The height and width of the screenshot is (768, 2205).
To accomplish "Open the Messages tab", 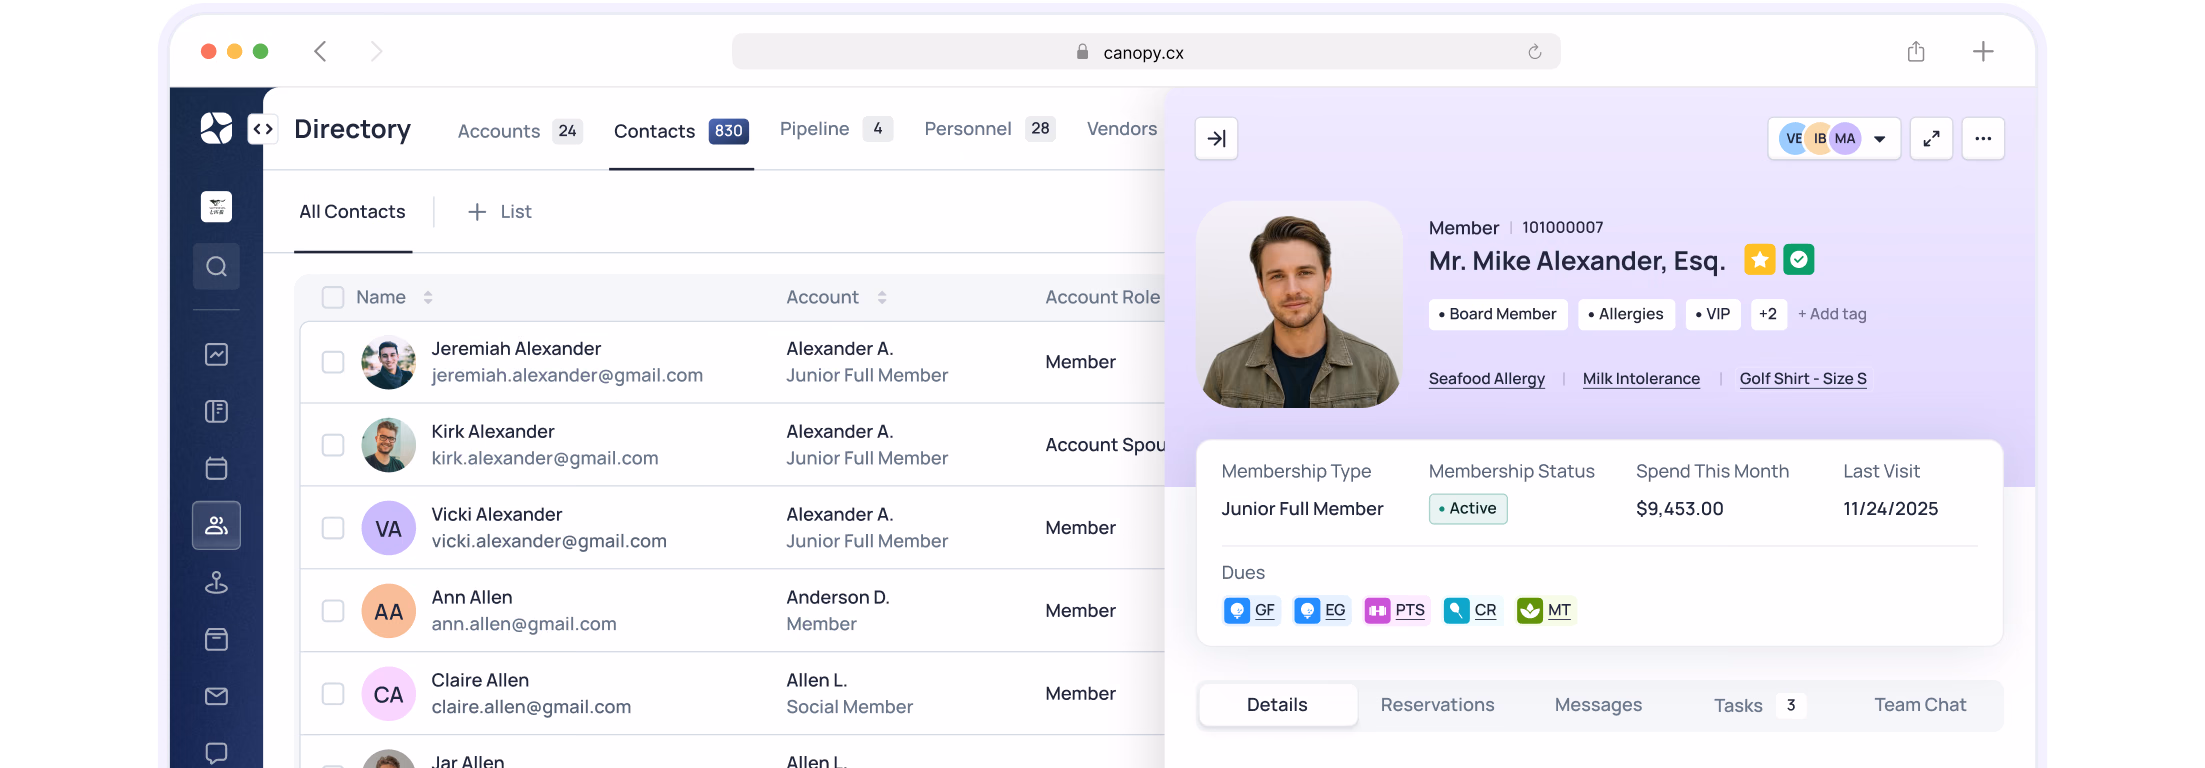I will point(1598,705).
